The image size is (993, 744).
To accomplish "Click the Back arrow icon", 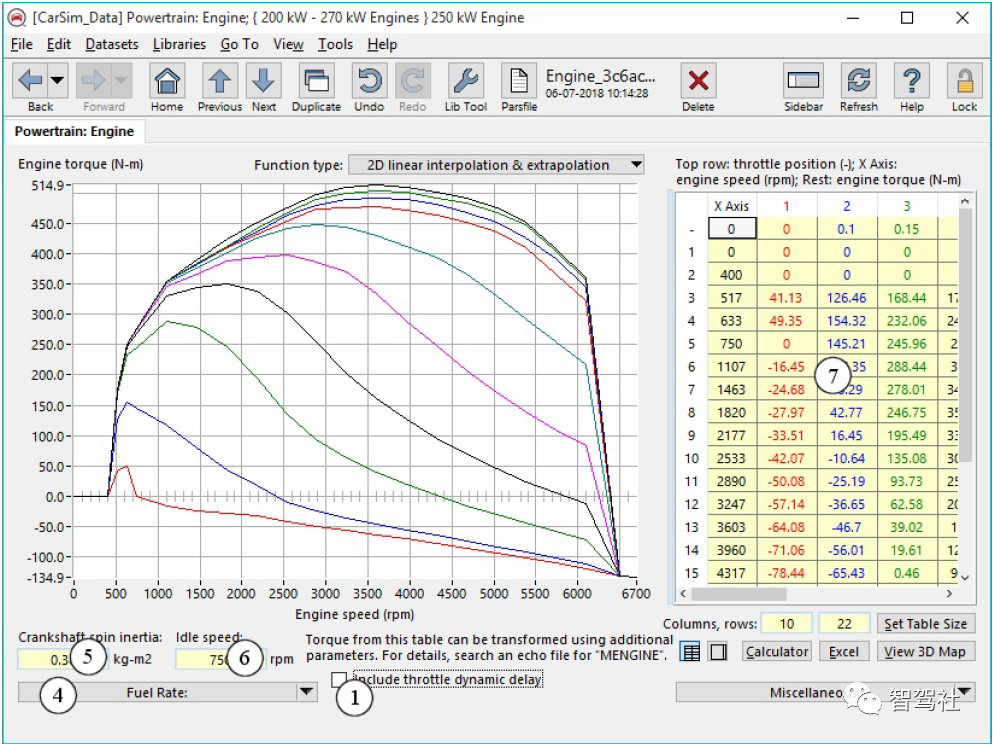I will (30, 81).
